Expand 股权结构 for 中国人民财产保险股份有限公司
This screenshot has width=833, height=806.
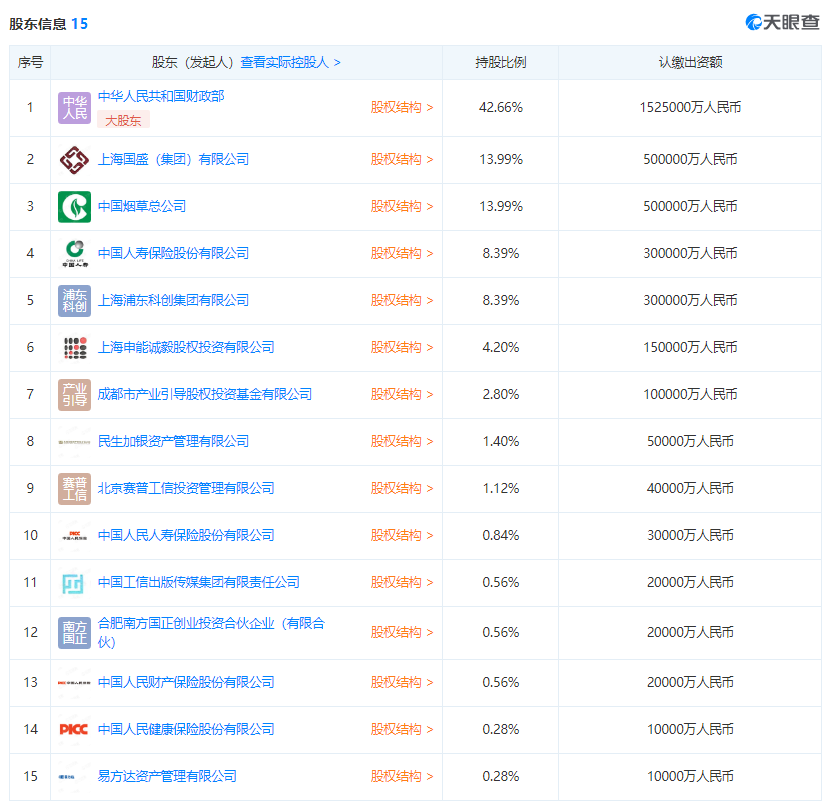(x=402, y=683)
